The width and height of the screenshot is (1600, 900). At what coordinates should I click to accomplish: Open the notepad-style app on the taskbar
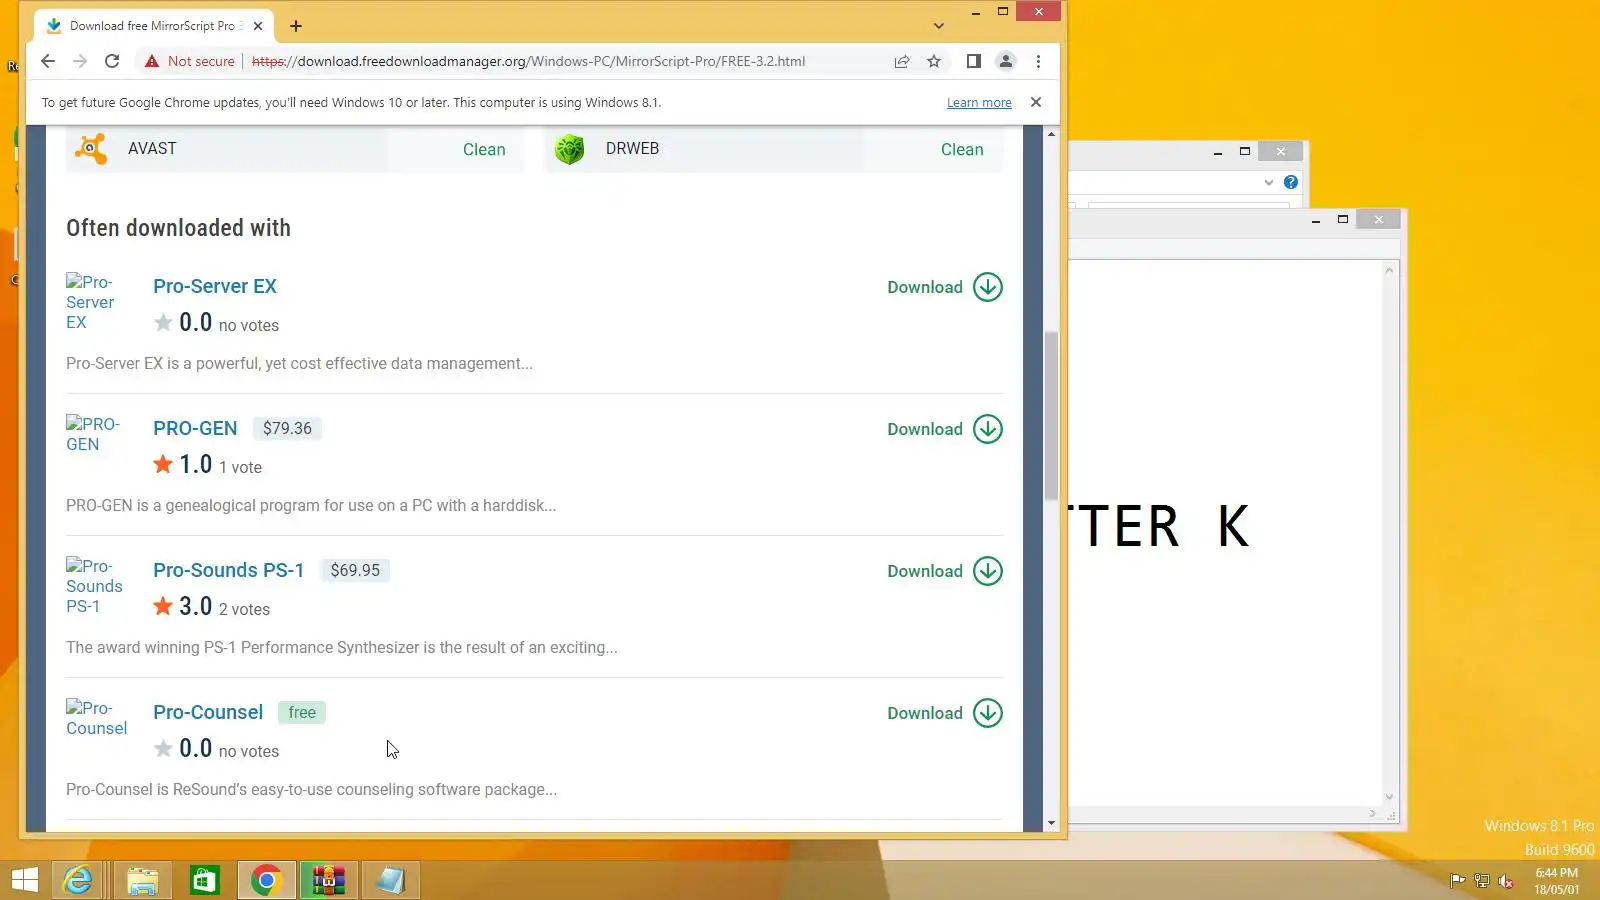coord(390,880)
